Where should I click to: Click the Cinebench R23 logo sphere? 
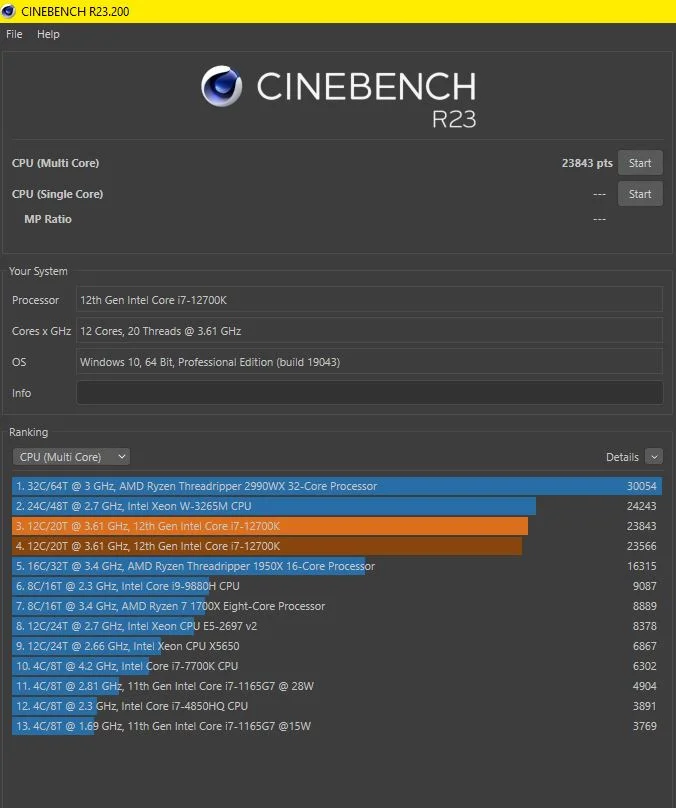click(x=222, y=86)
